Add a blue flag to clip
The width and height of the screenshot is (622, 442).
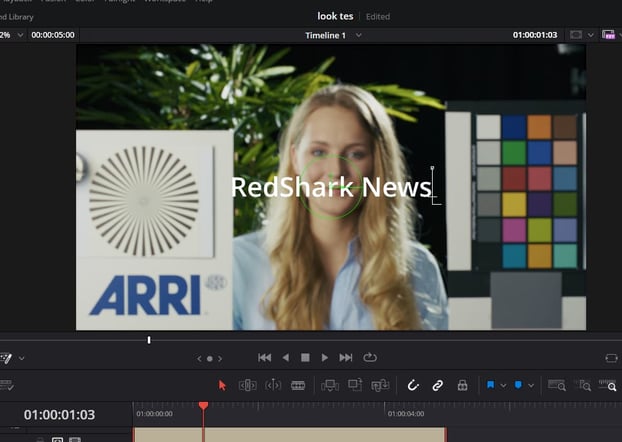[x=490, y=385]
